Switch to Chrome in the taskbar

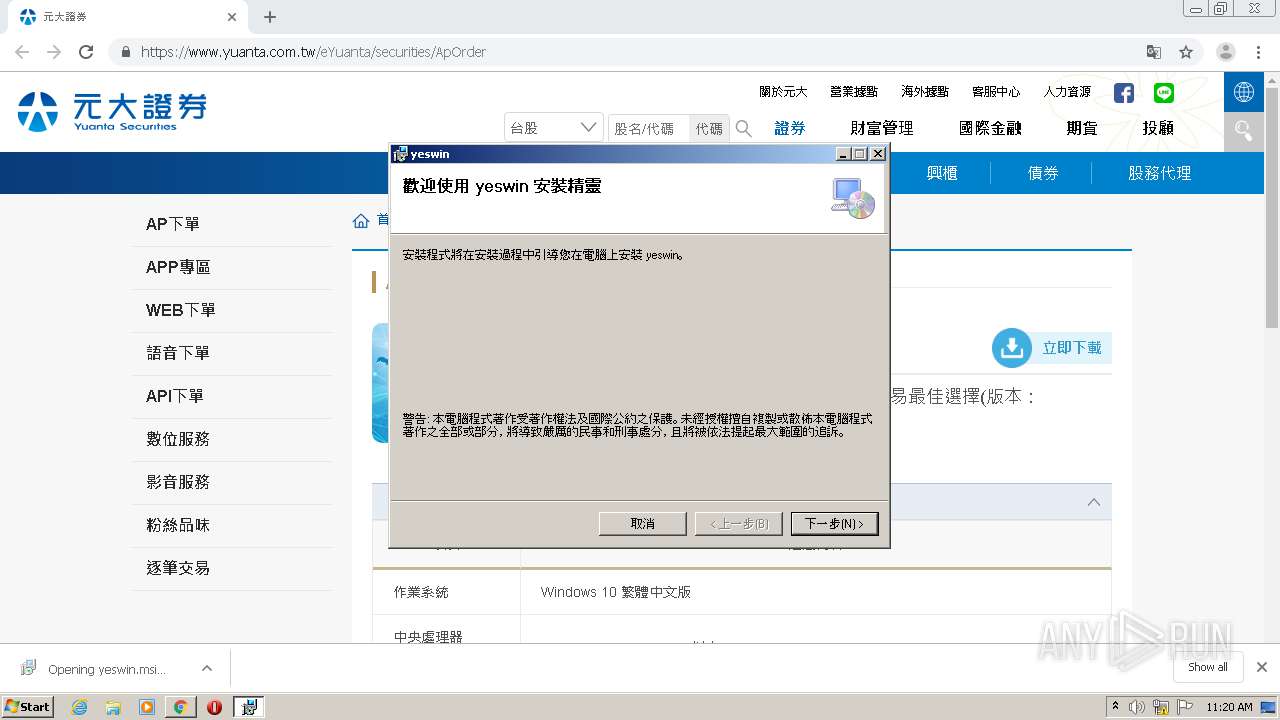pos(180,707)
